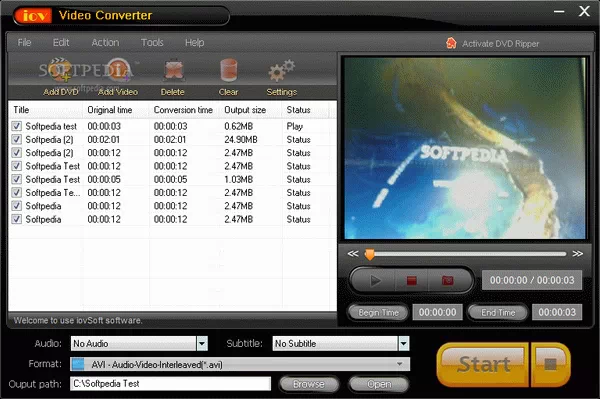
Task: Click the 24.90MB output size cell
Action: pos(241,140)
